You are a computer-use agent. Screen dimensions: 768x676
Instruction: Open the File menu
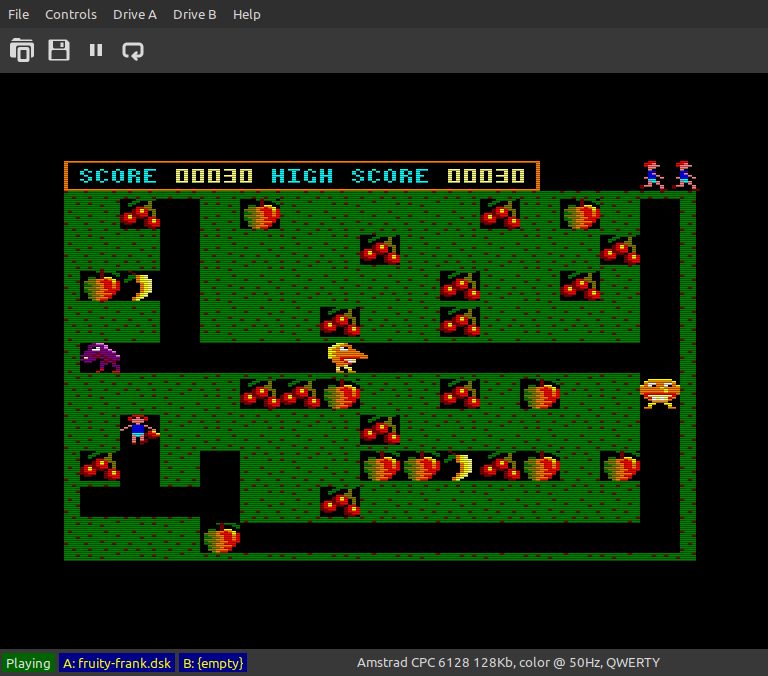[19, 15]
